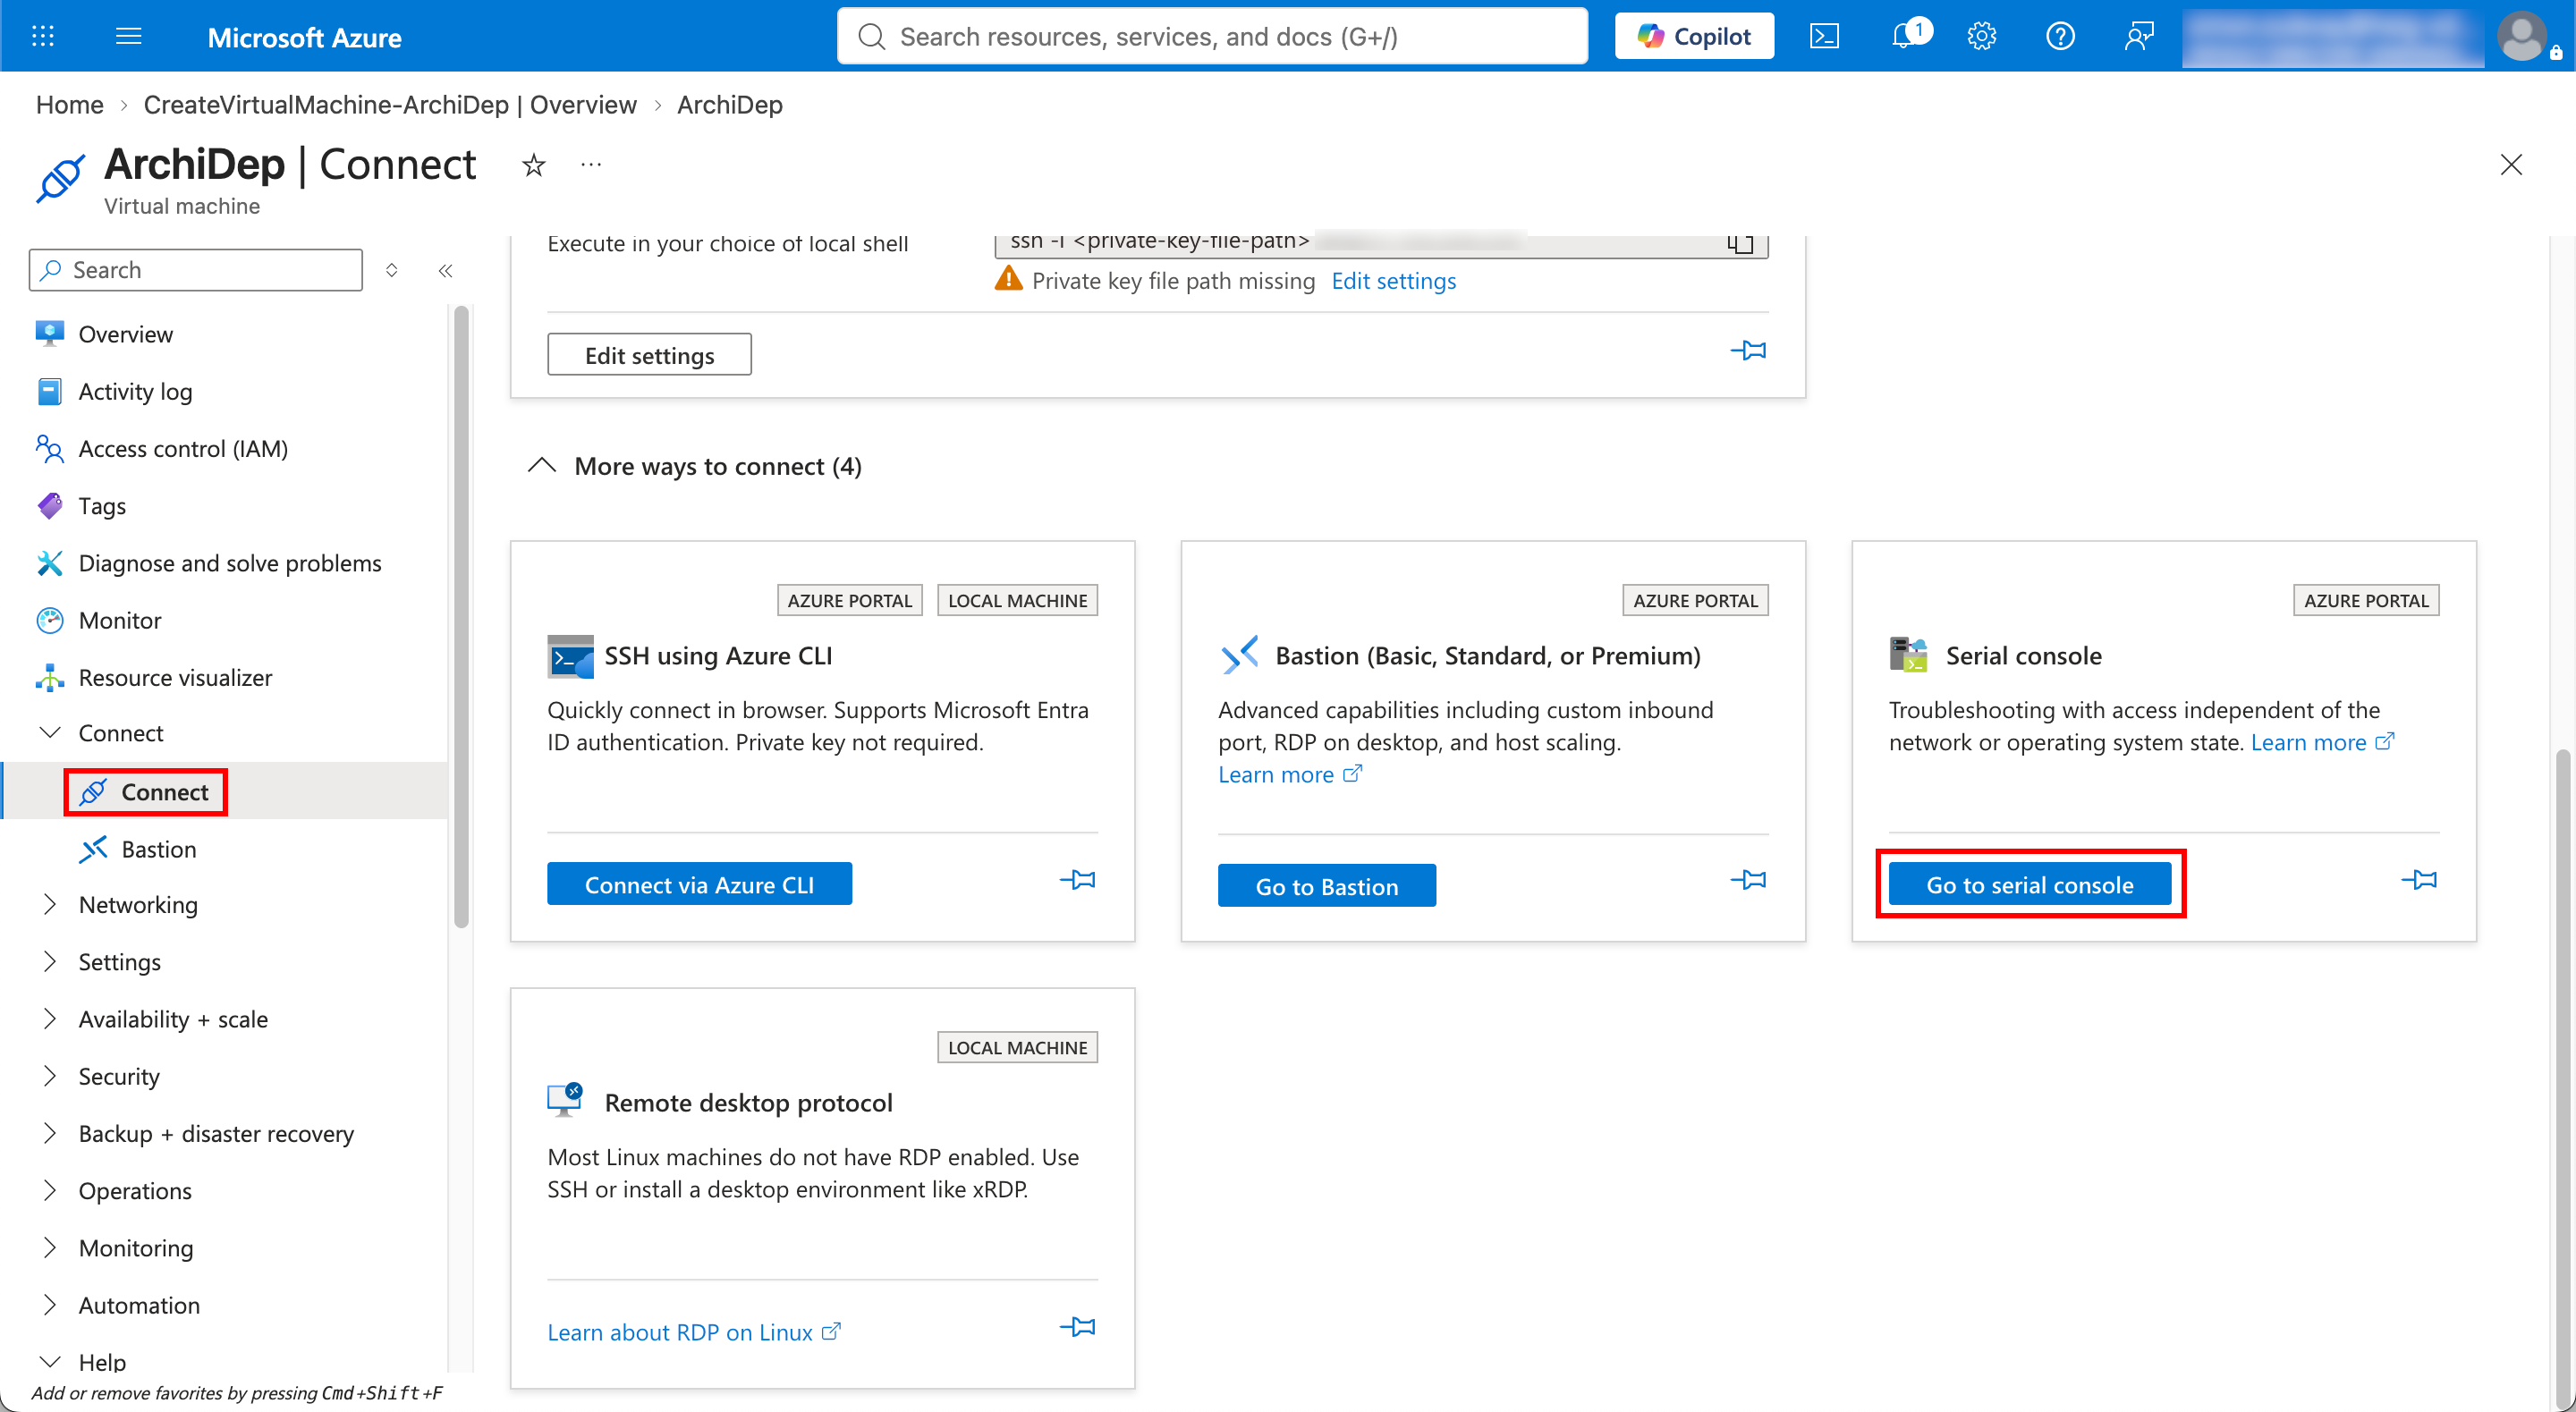Click the Bastion card icon

pyautogui.click(x=1239, y=655)
